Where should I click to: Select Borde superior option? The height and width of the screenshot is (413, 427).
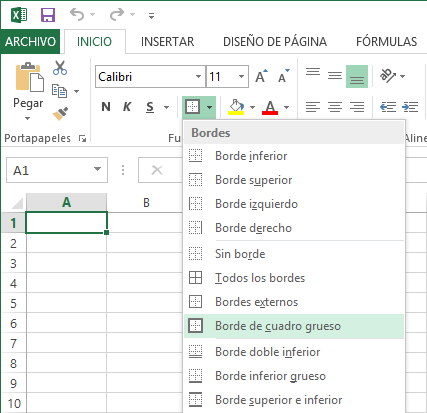click(x=294, y=180)
